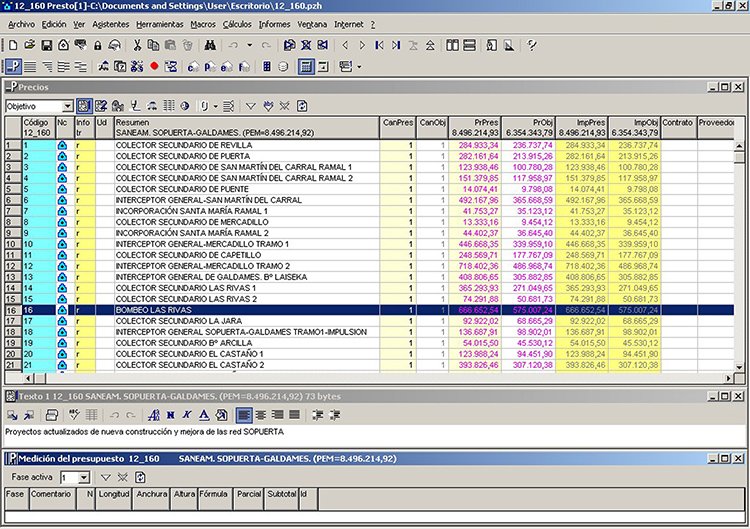
Task: Toggle bold in the text editor toolbar
Action: (170, 414)
